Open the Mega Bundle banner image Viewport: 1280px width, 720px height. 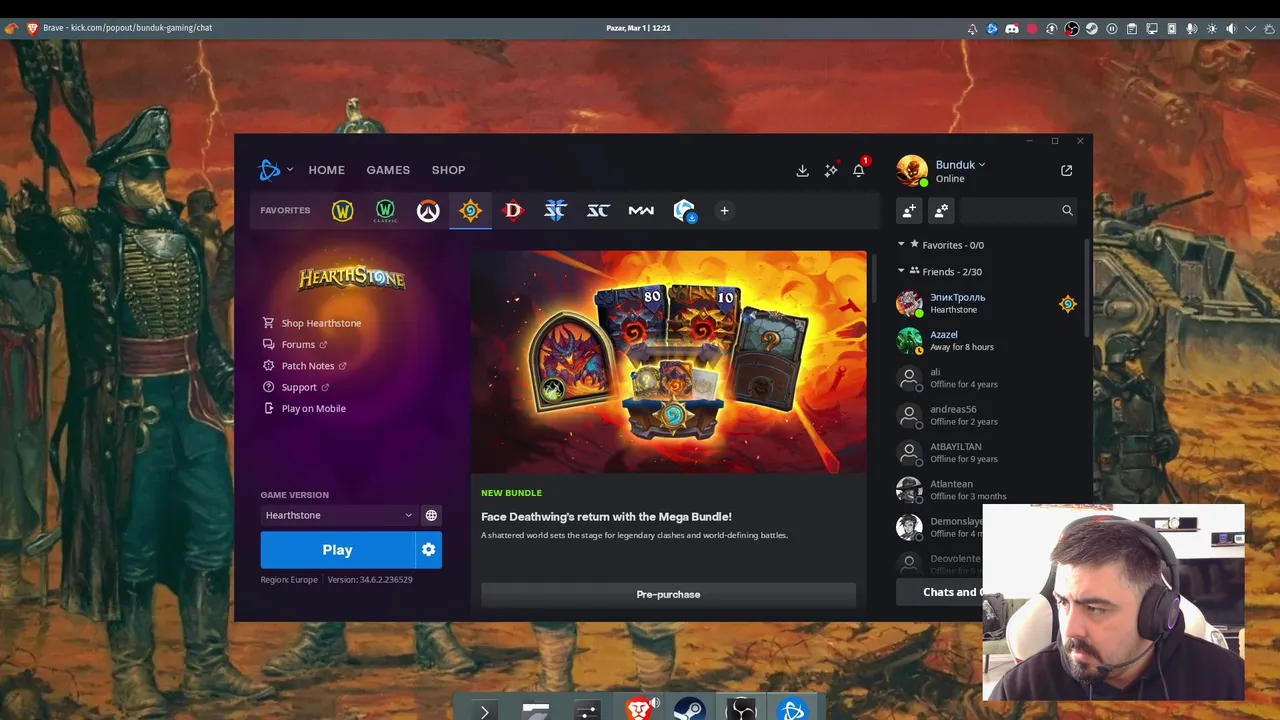(668, 362)
